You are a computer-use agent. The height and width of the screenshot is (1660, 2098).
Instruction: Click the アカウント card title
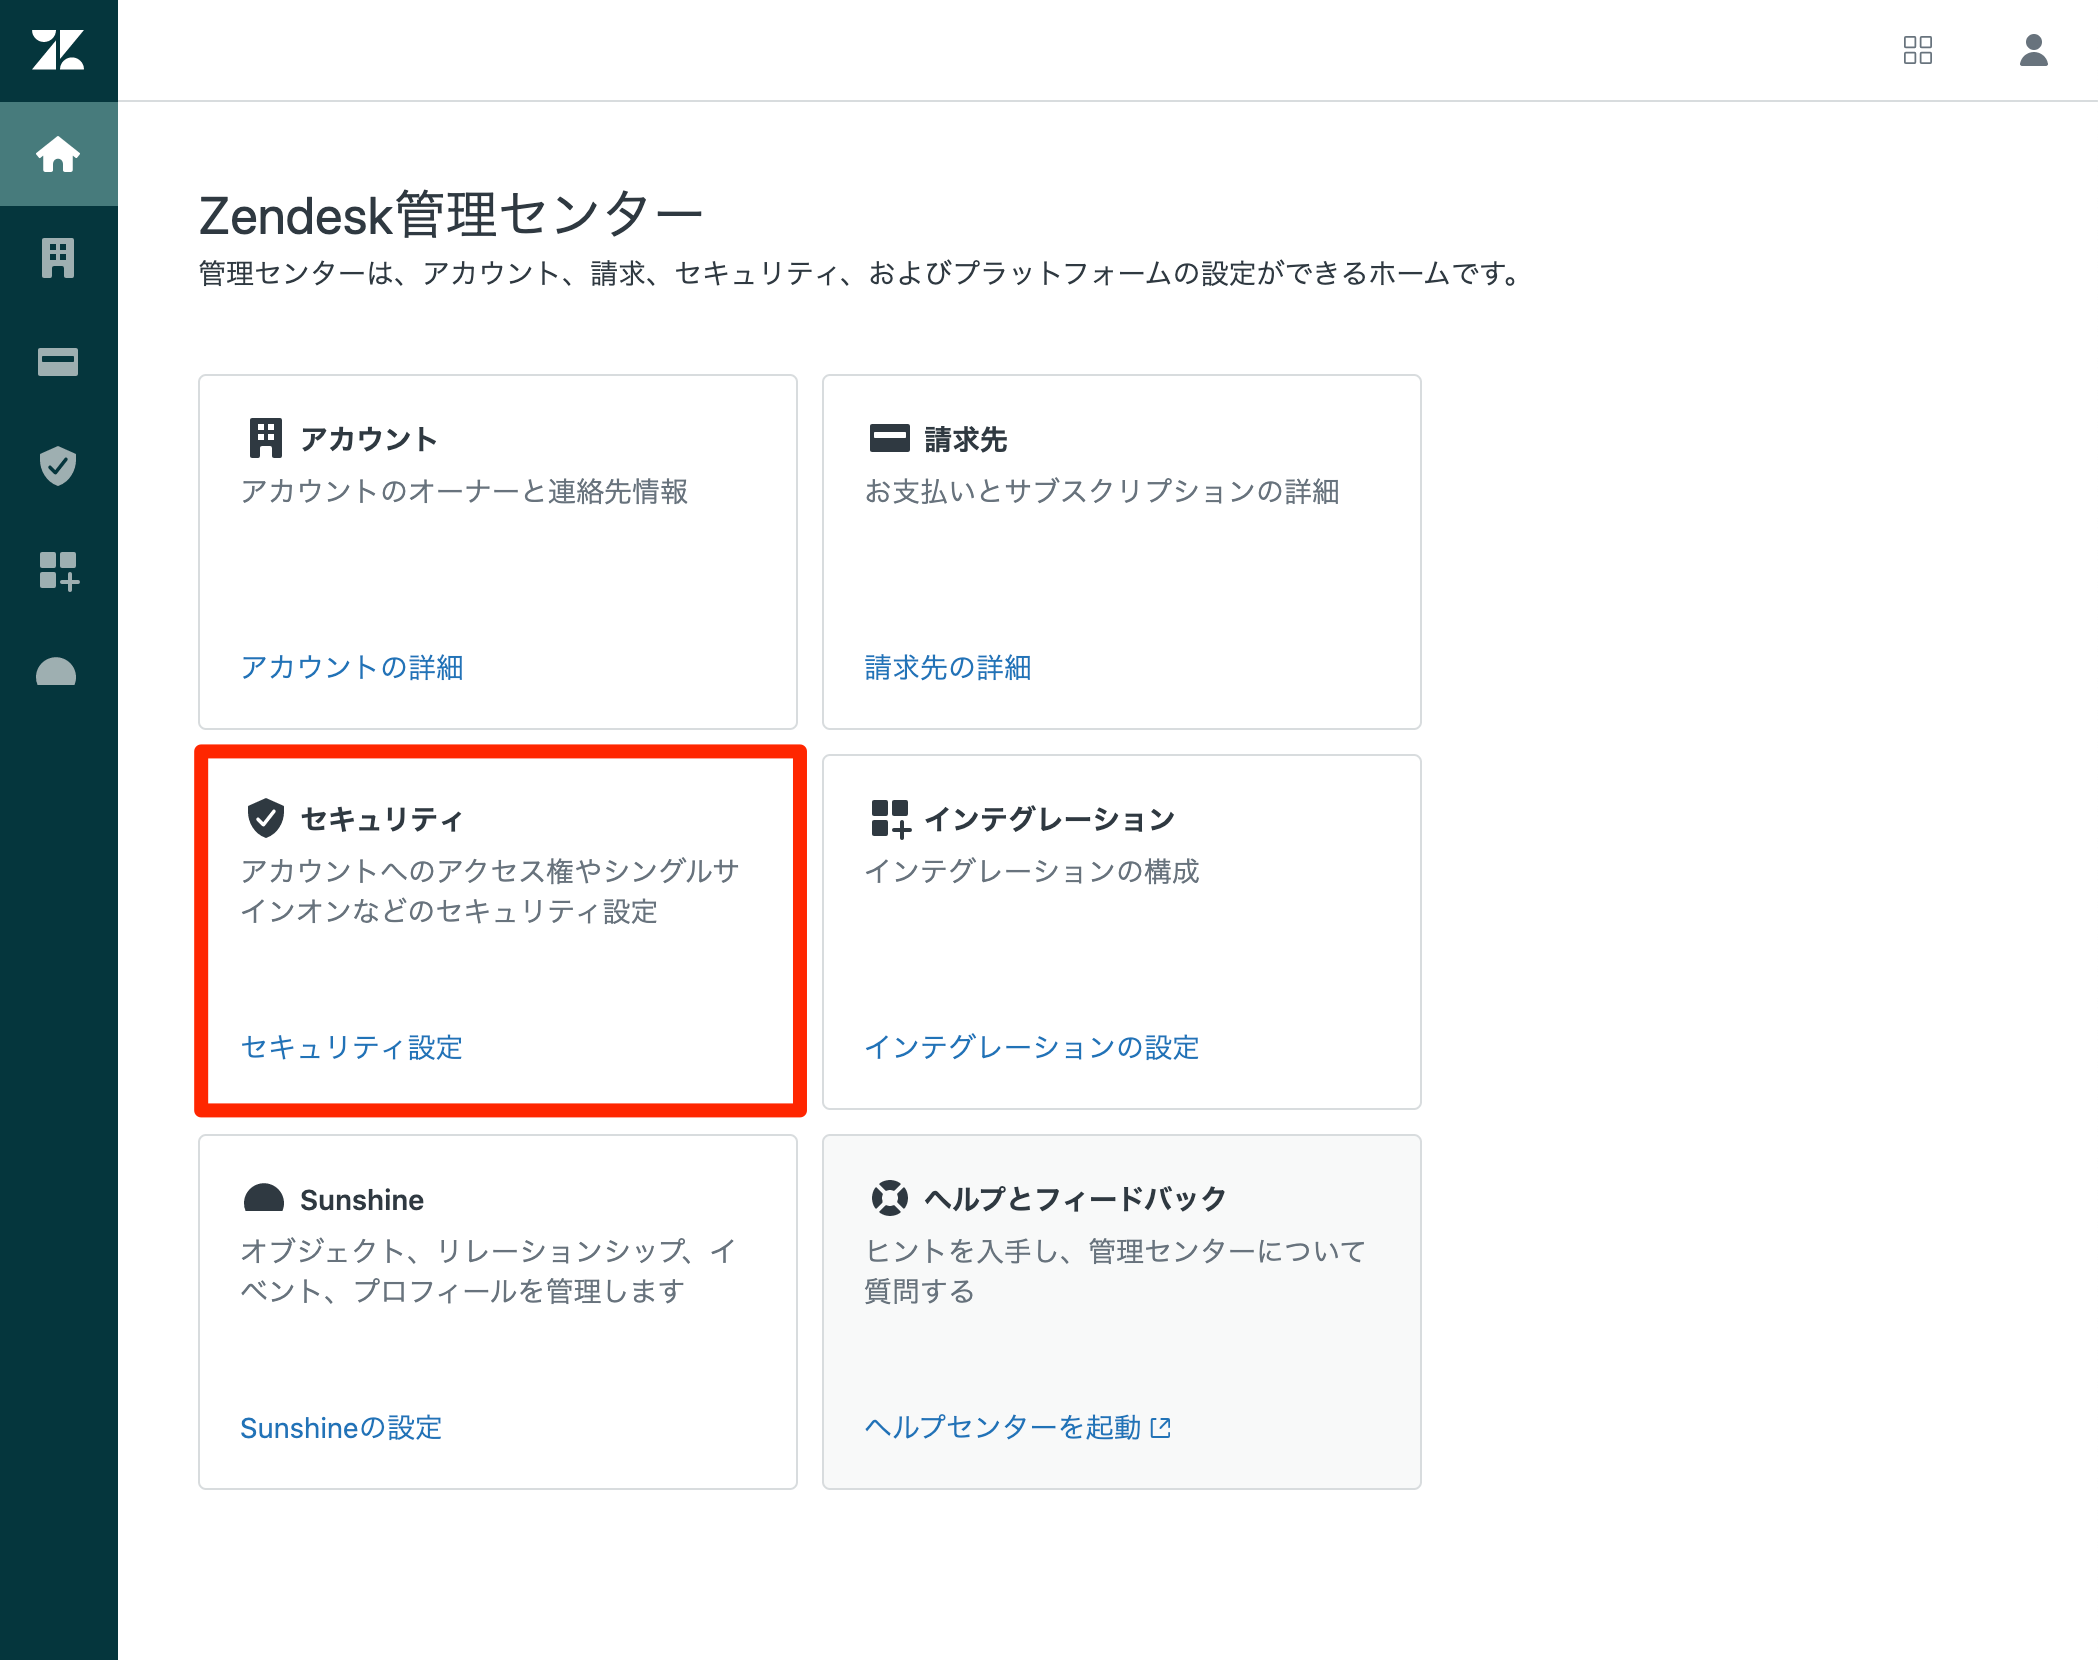click(x=368, y=439)
